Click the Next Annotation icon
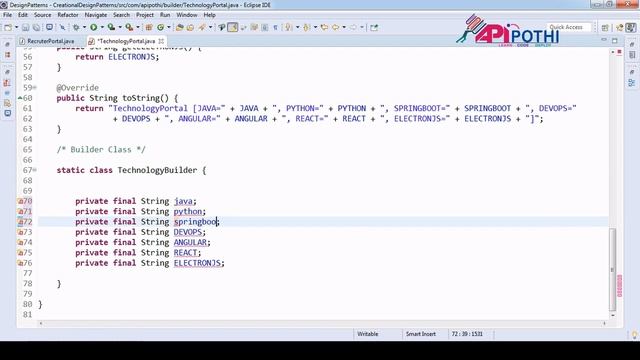This screenshot has width=640, height=360. click(288, 27)
